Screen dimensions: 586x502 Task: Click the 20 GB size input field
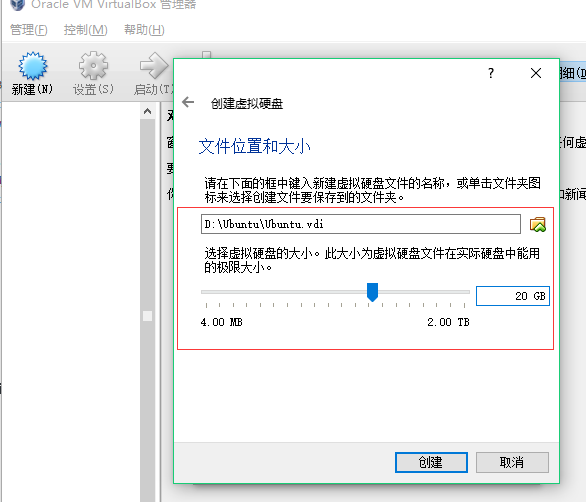point(513,296)
